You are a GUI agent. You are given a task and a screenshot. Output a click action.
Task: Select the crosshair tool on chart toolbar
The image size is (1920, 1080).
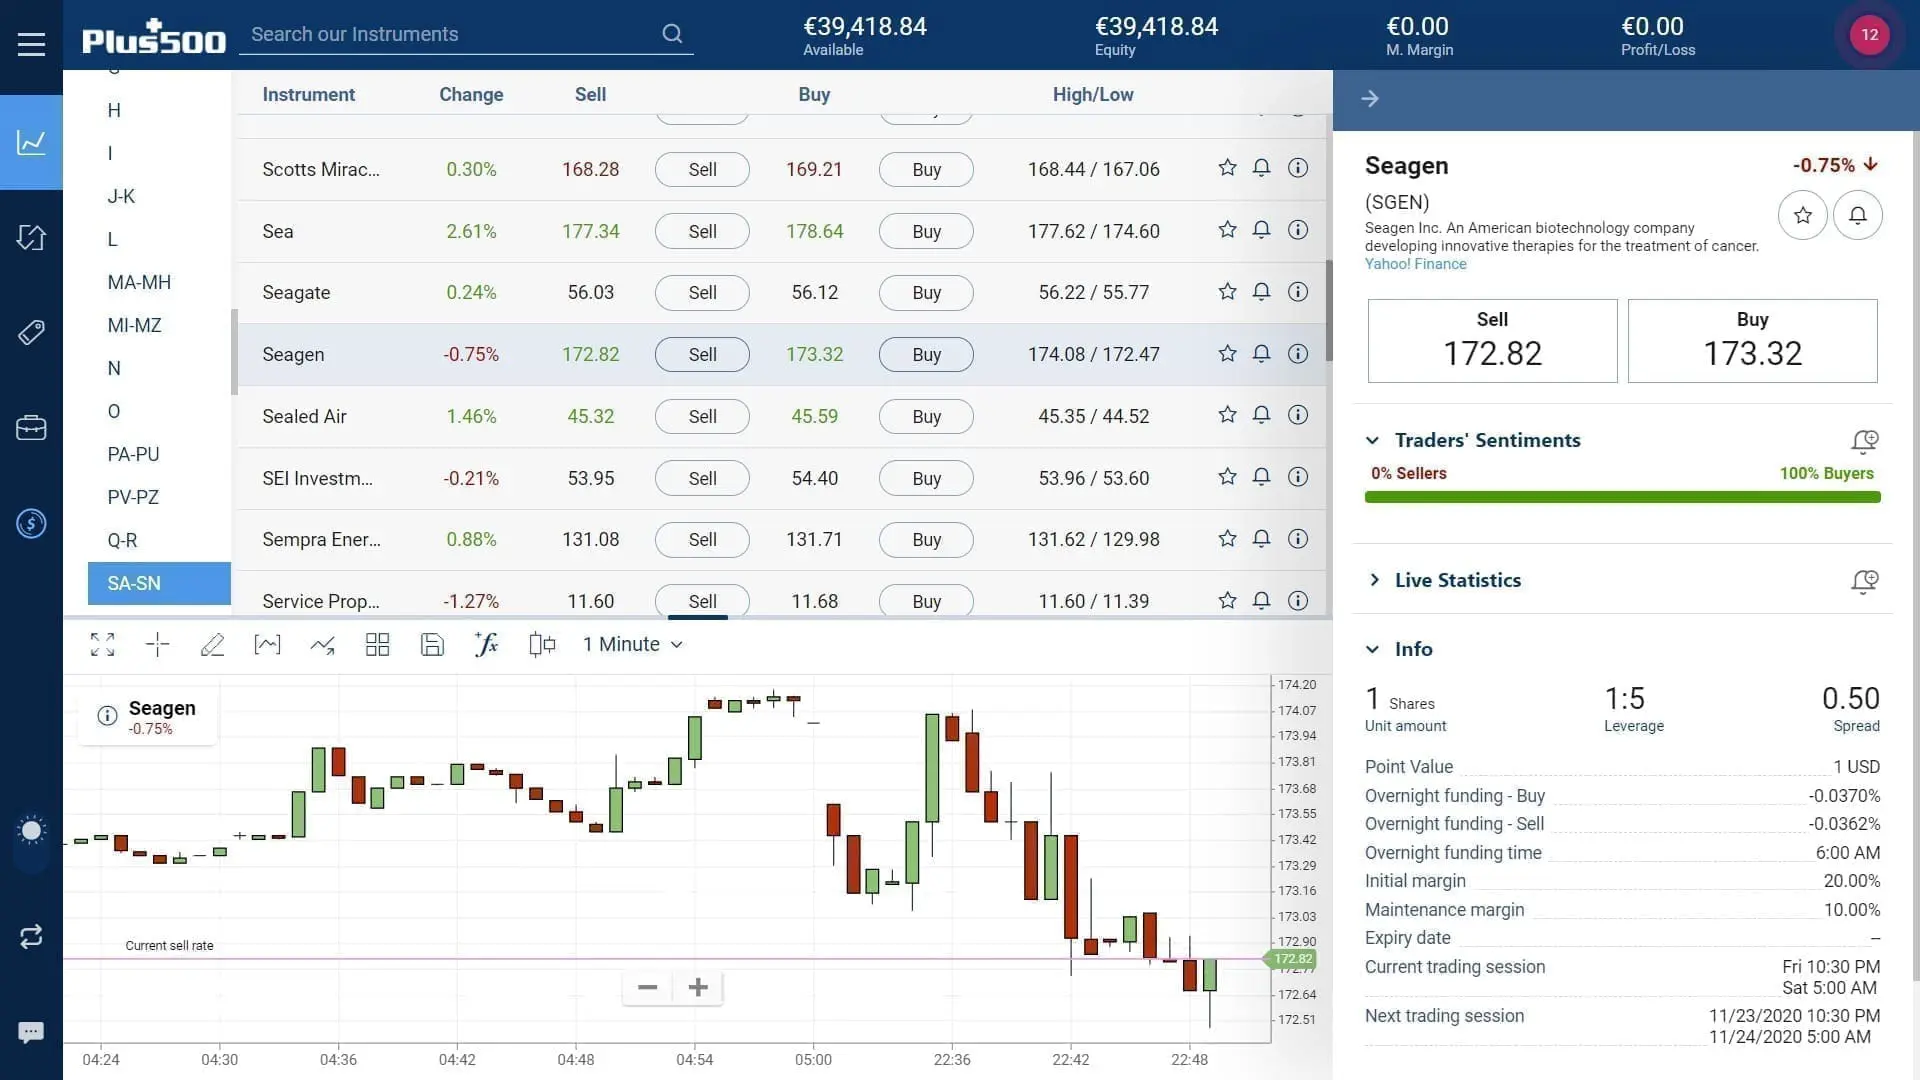(x=157, y=645)
